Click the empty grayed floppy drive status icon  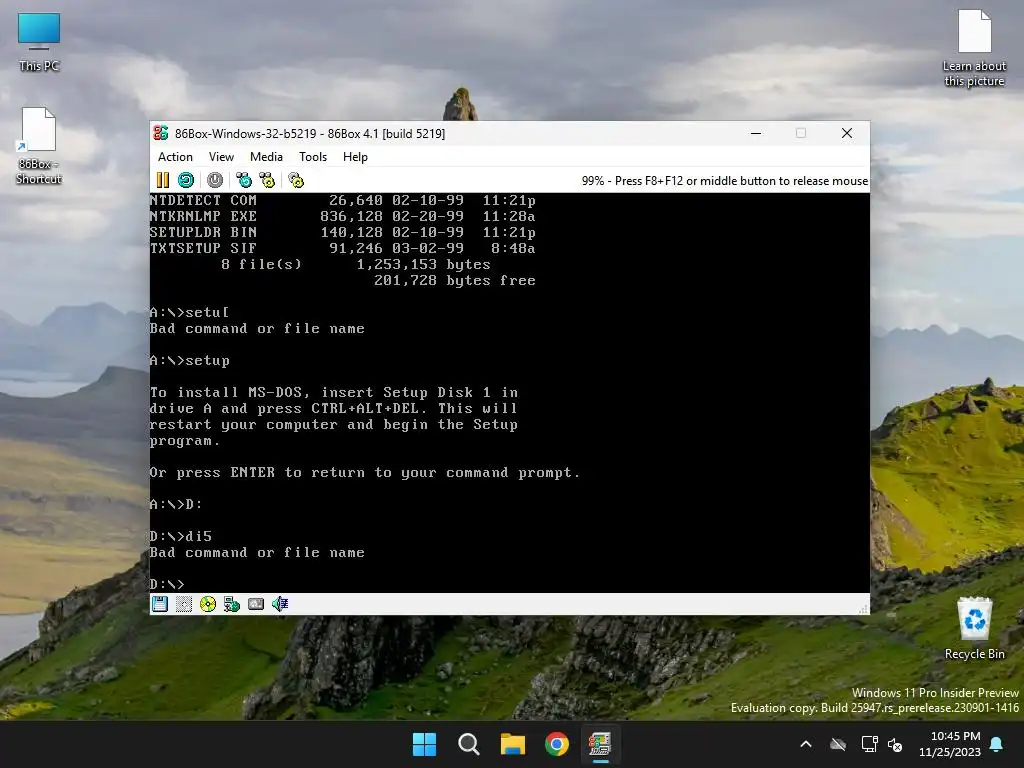click(x=184, y=604)
